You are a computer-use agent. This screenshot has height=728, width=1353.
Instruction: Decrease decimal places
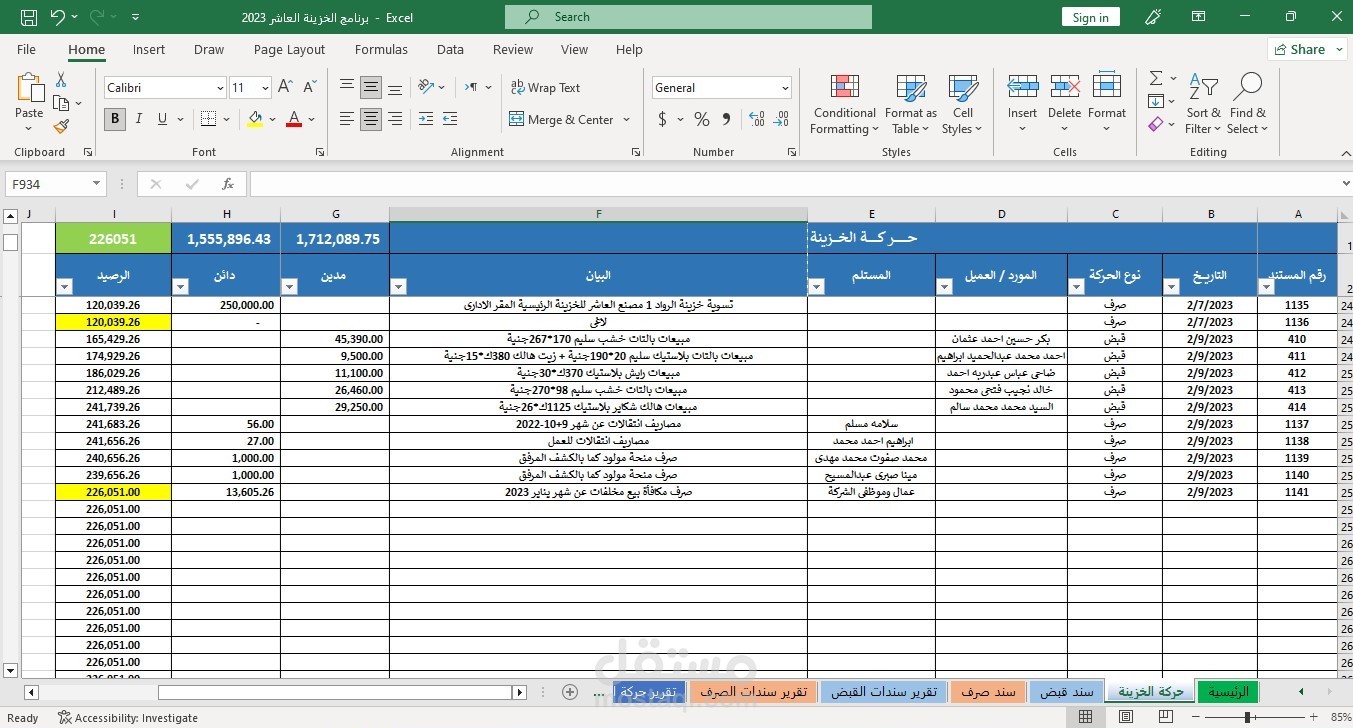(782, 119)
